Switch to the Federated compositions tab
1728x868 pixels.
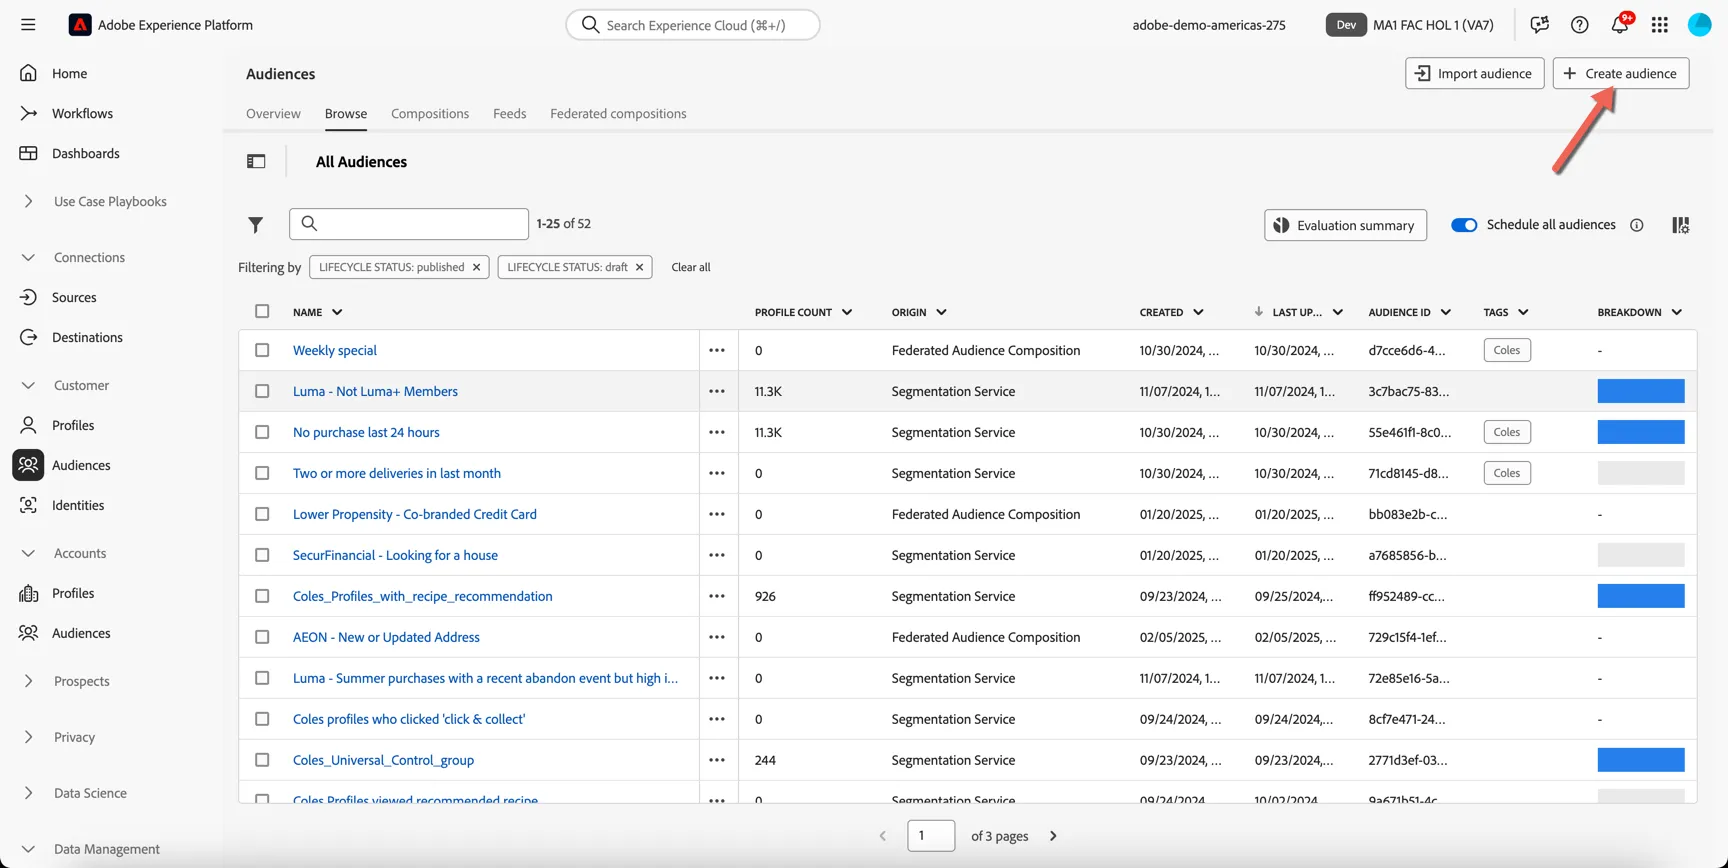coord(618,113)
